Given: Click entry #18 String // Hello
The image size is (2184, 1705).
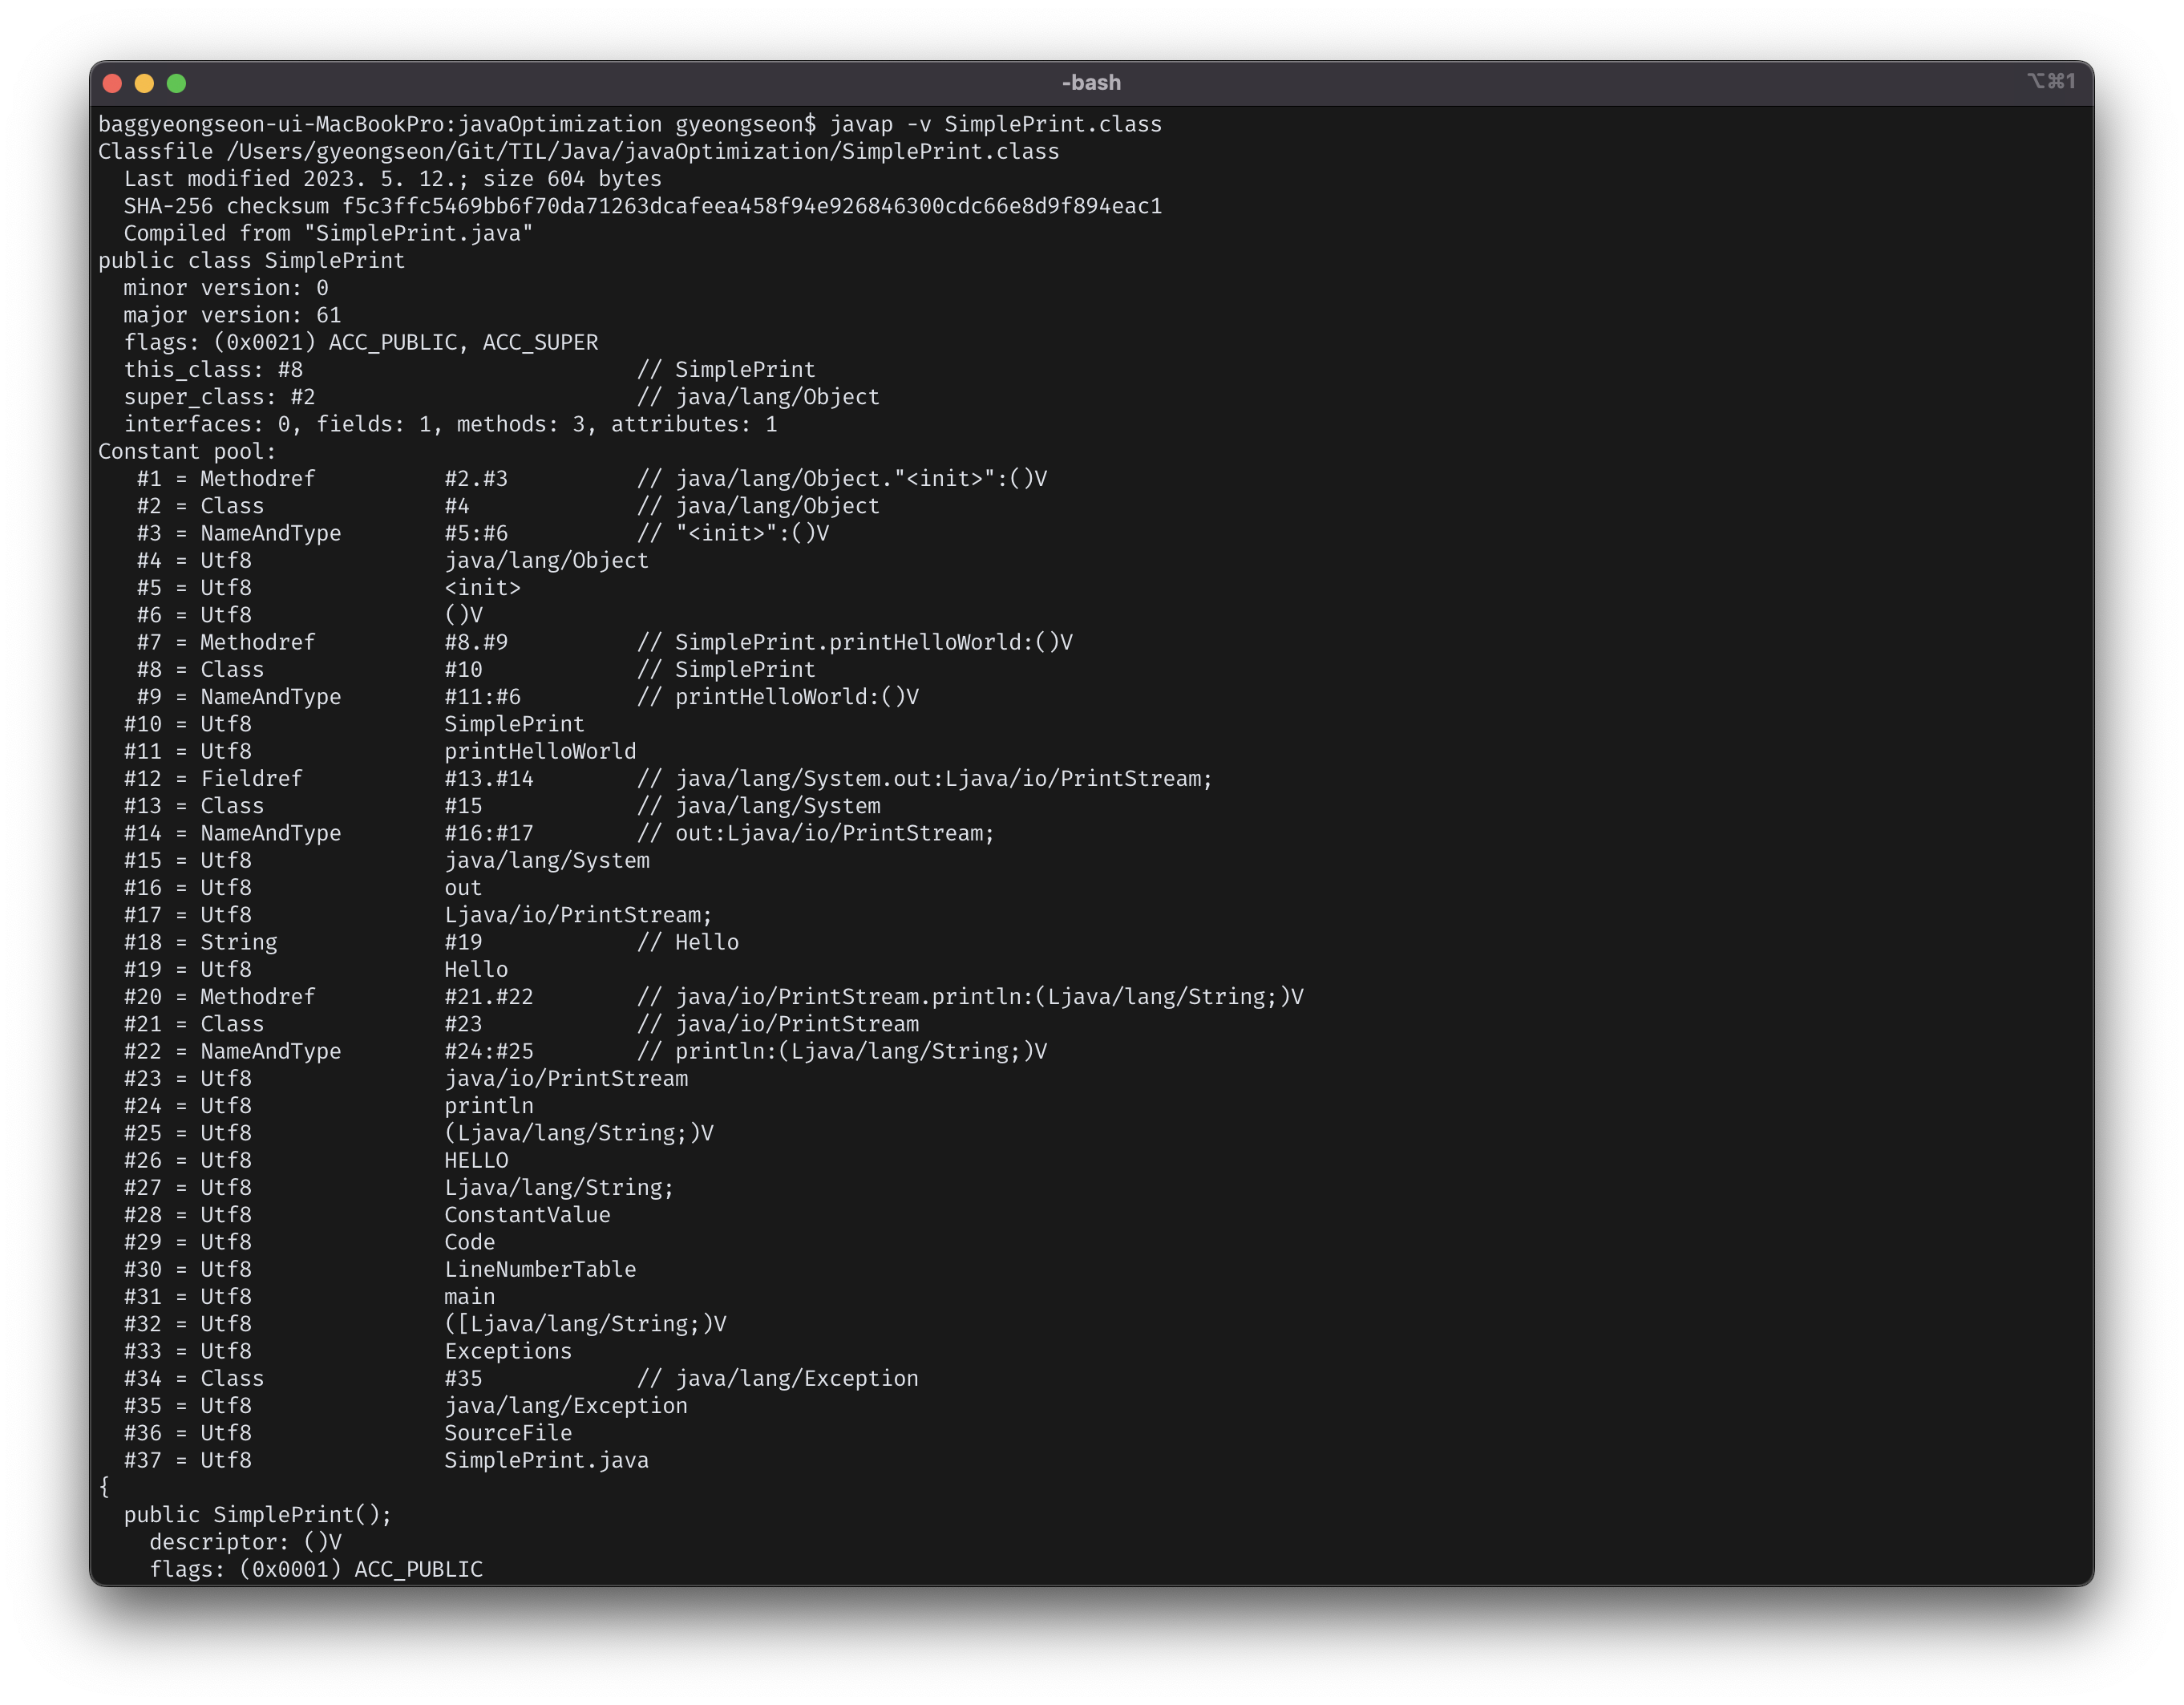Looking at the screenshot, I should tap(431, 942).
